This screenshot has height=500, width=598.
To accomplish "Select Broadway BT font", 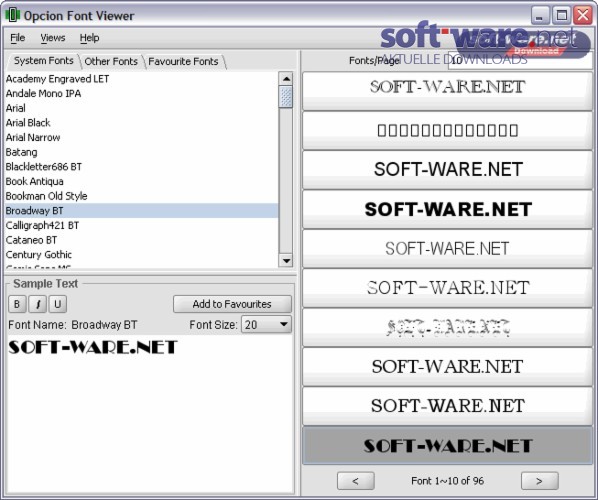I will pyautogui.click(x=141, y=211).
